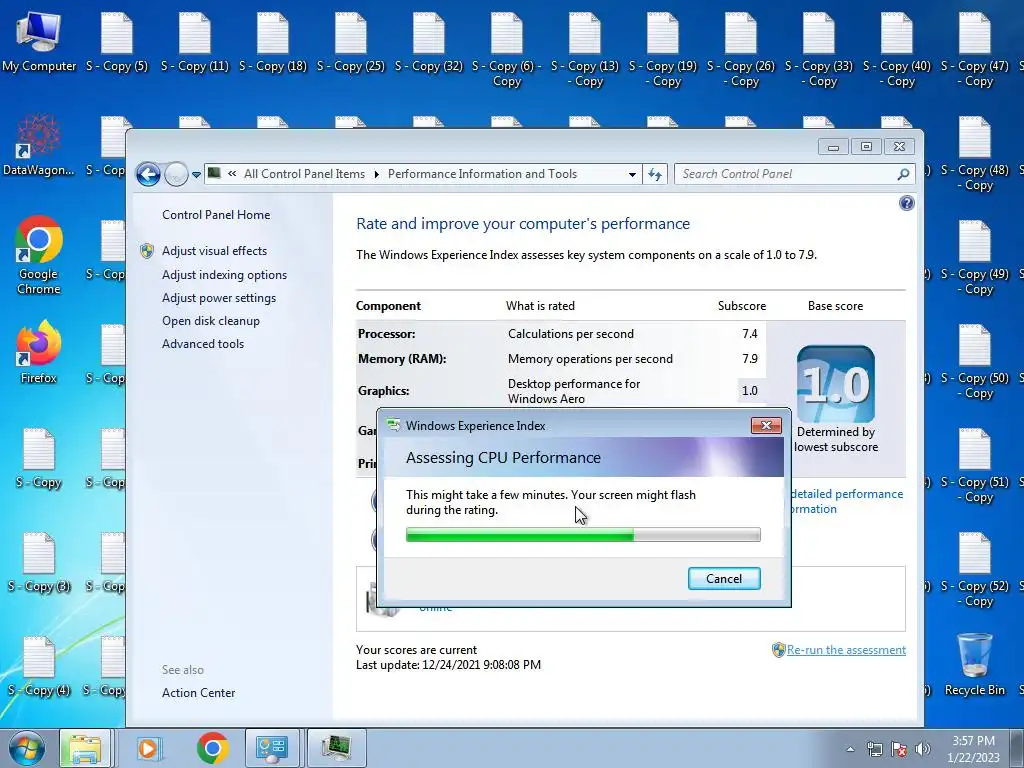Click the Memory (RAM) subscore 7.9

click(x=750, y=359)
